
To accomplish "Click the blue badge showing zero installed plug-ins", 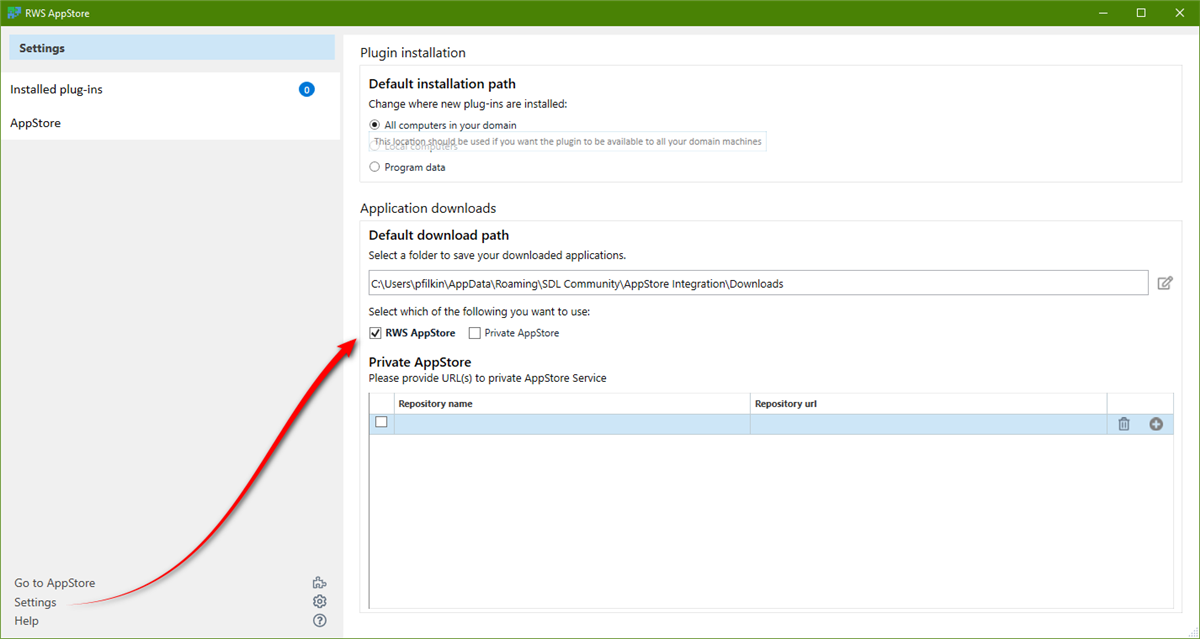I will click(306, 89).
